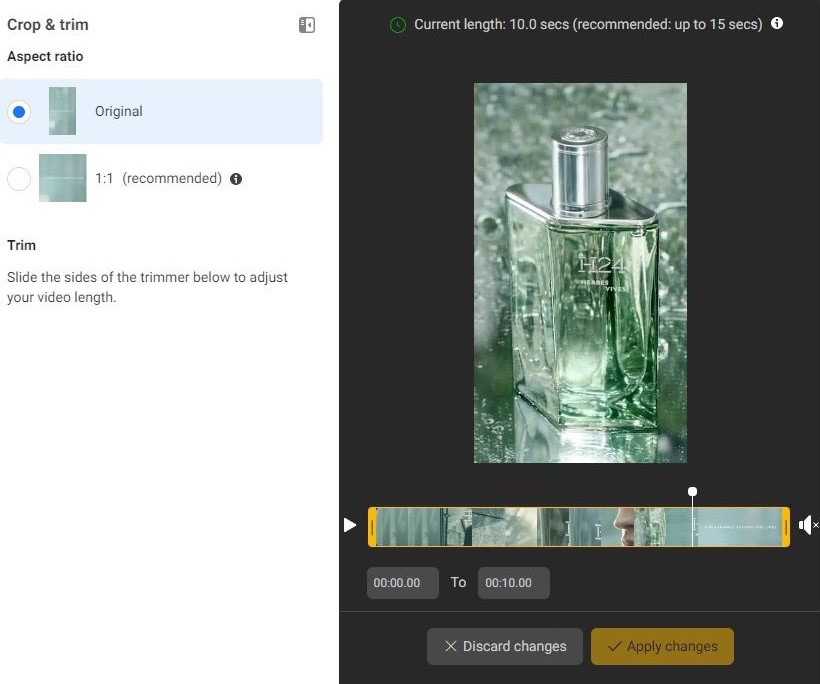
Task: Click the perfume bottle video preview
Action: (x=580, y=273)
